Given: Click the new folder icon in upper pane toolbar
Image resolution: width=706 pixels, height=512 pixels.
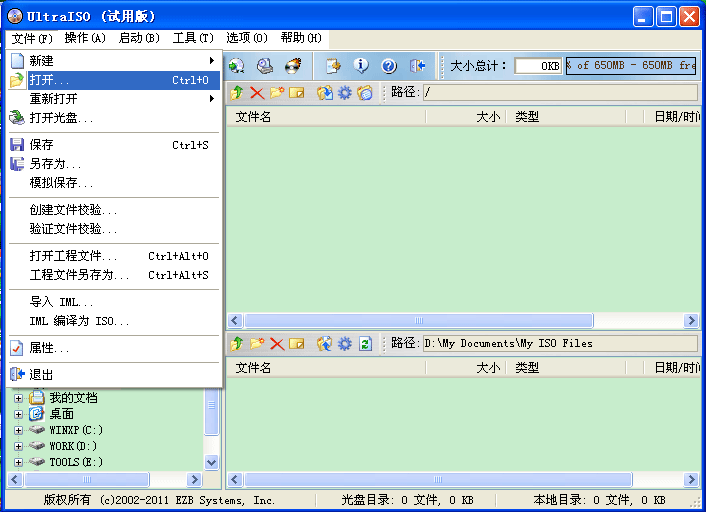Looking at the screenshot, I should coord(277,93).
